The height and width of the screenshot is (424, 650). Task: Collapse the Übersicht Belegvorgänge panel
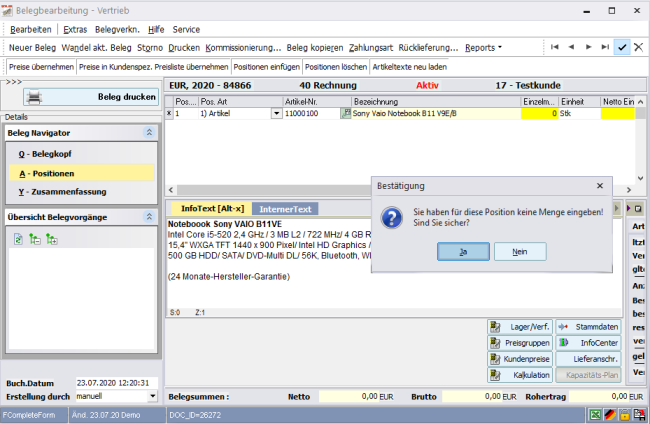point(149,217)
